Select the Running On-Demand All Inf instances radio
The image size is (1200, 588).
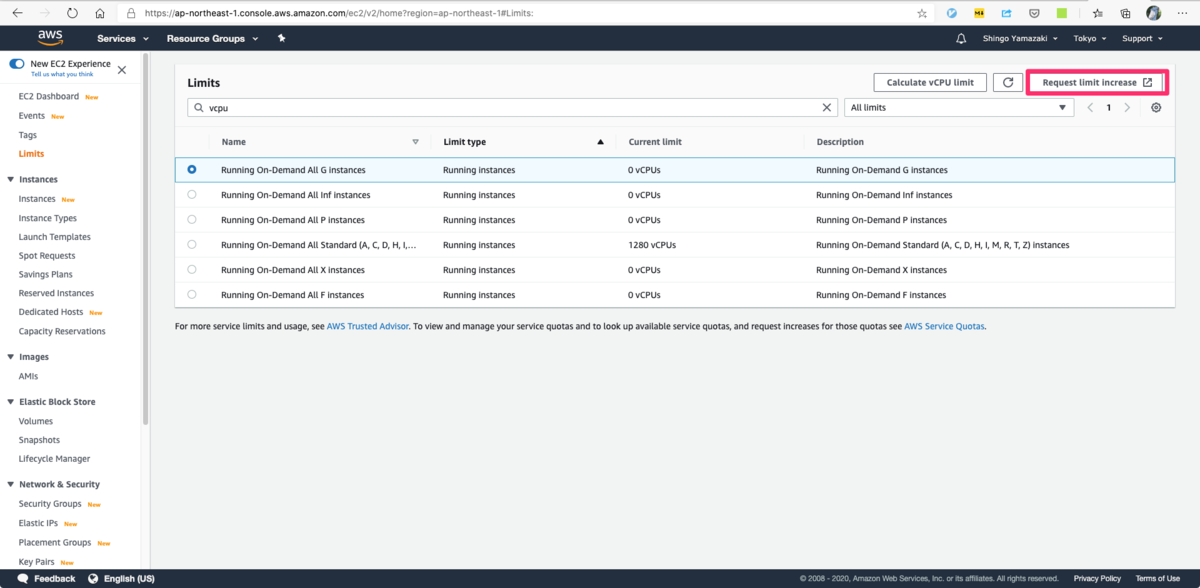[192, 195]
